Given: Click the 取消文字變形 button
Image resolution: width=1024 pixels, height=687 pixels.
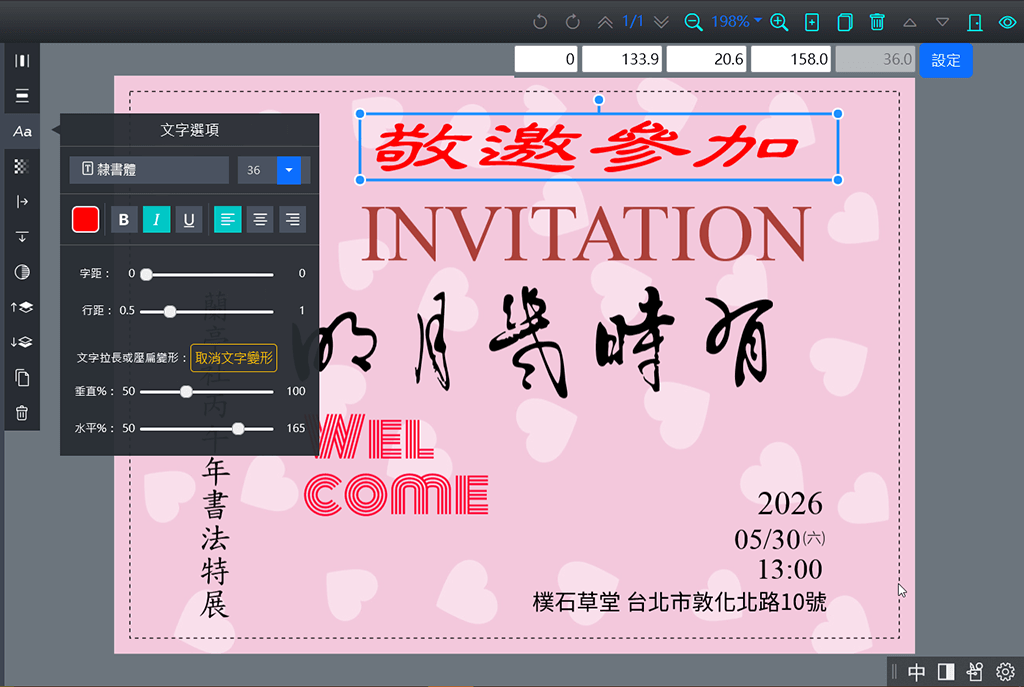Looking at the screenshot, I should (x=234, y=358).
